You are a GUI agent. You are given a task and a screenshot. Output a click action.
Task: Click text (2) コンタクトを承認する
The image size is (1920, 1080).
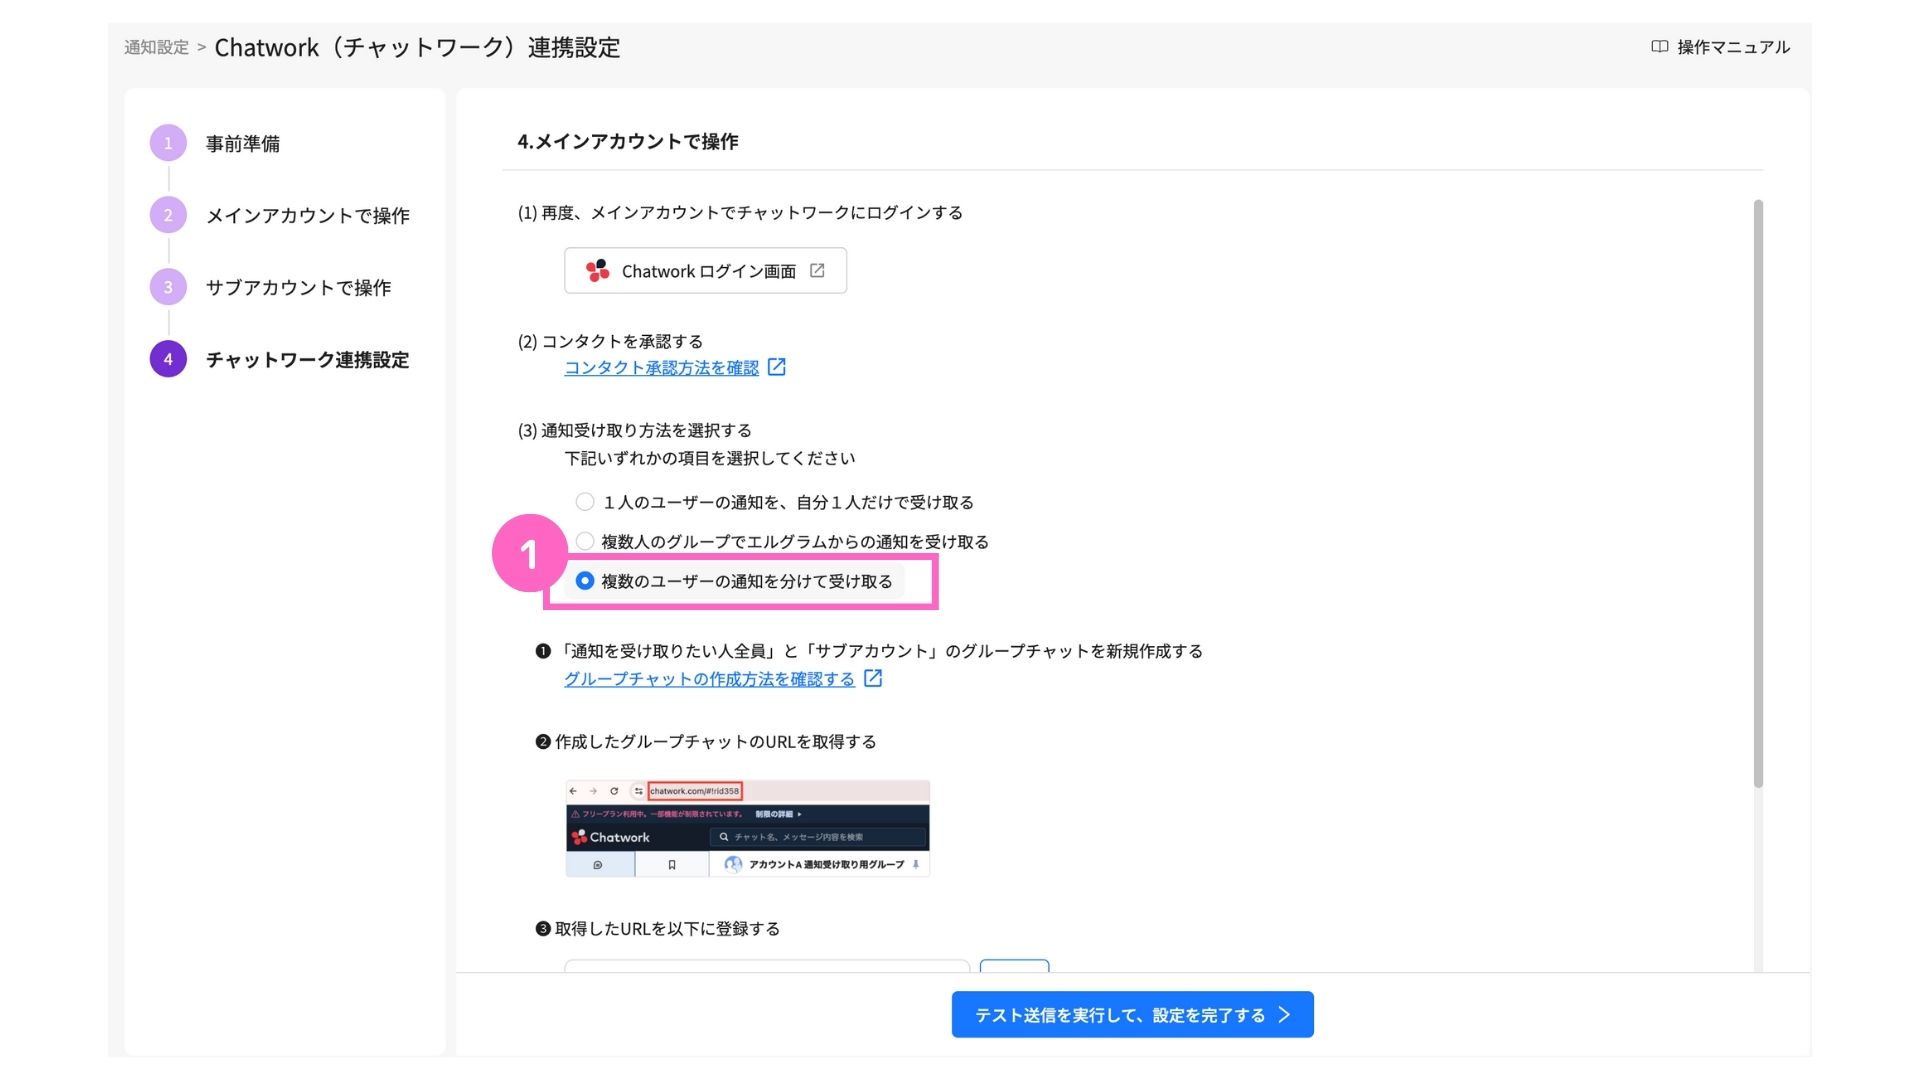tap(610, 341)
